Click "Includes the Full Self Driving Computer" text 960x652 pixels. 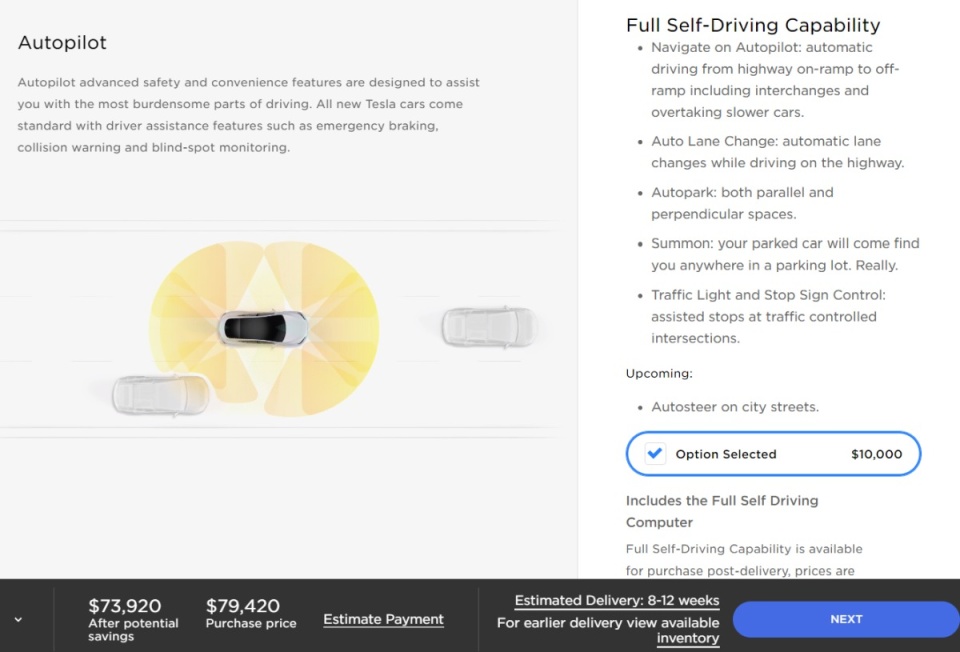[722, 511]
